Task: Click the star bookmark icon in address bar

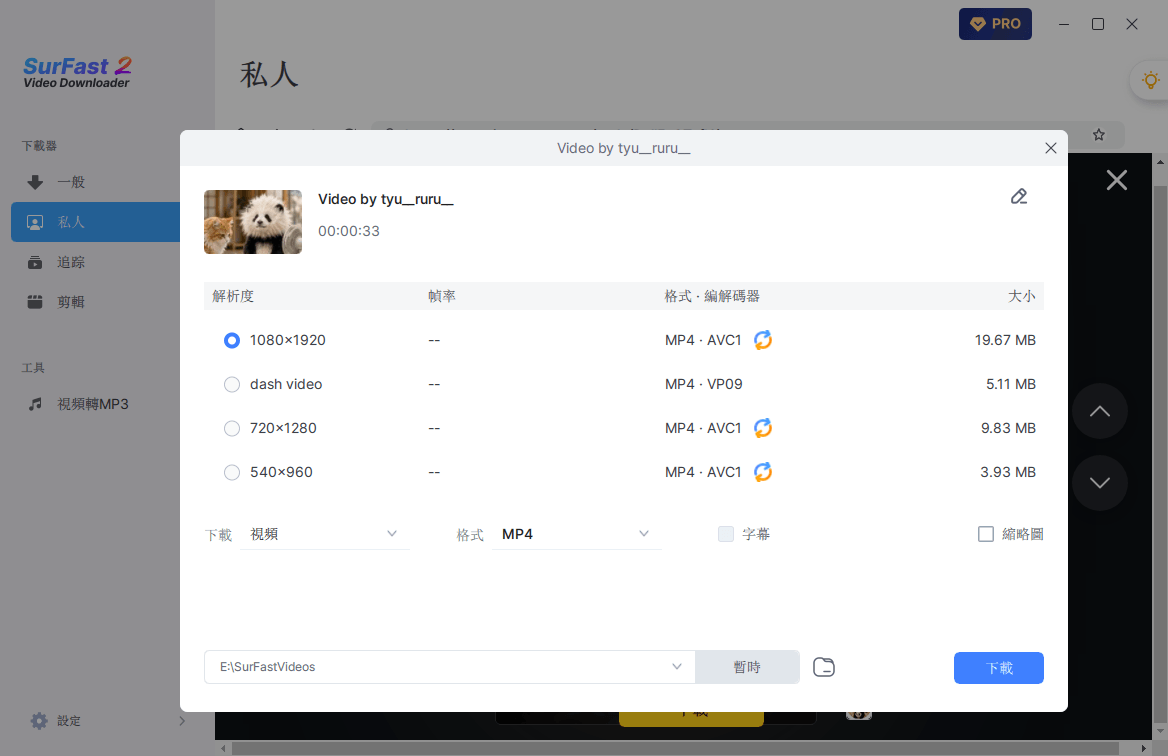Action: 1099,135
